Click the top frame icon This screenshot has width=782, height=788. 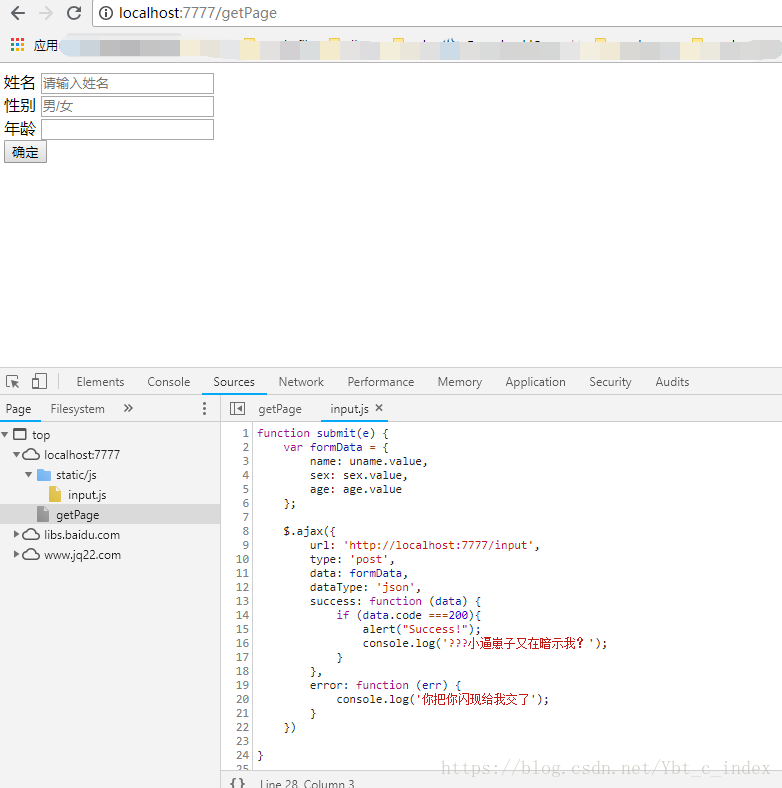[x=20, y=434]
